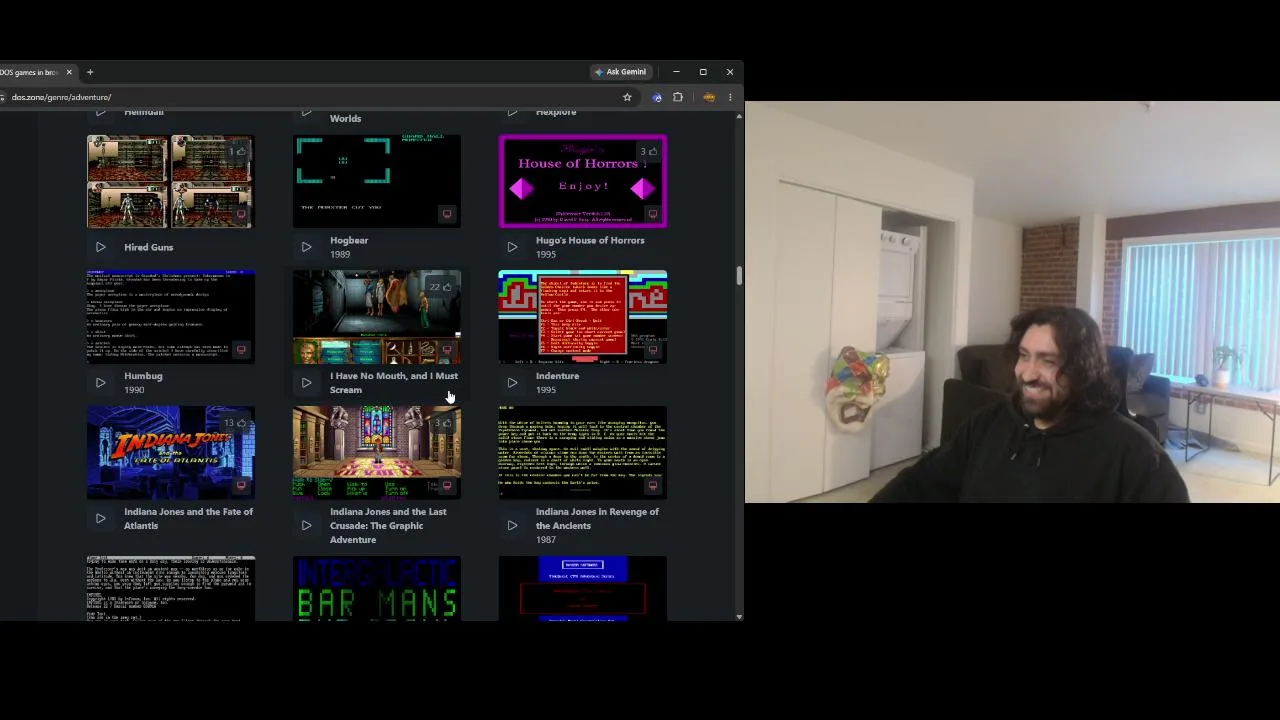Click the year 1987 under Revenge of the Ancients

(x=546, y=540)
